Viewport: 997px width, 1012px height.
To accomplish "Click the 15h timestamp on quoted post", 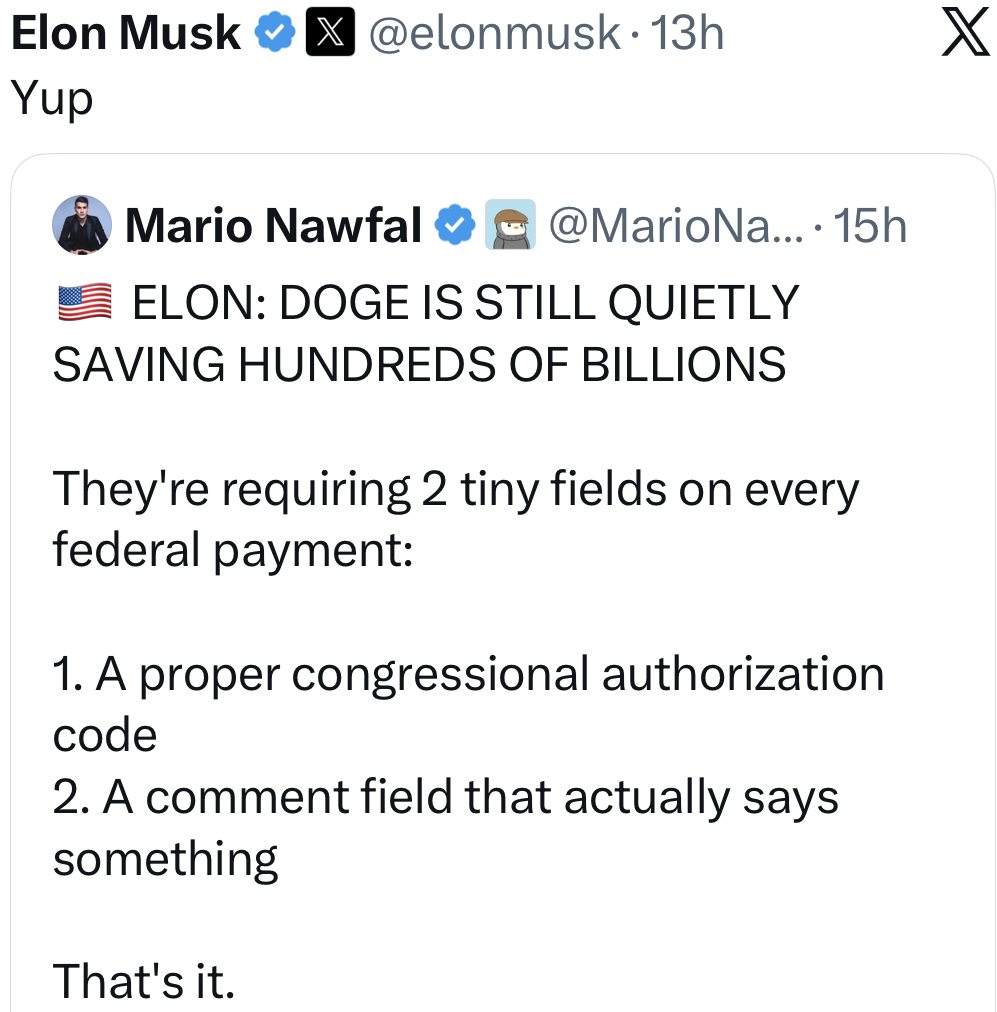I will [x=870, y=226].
